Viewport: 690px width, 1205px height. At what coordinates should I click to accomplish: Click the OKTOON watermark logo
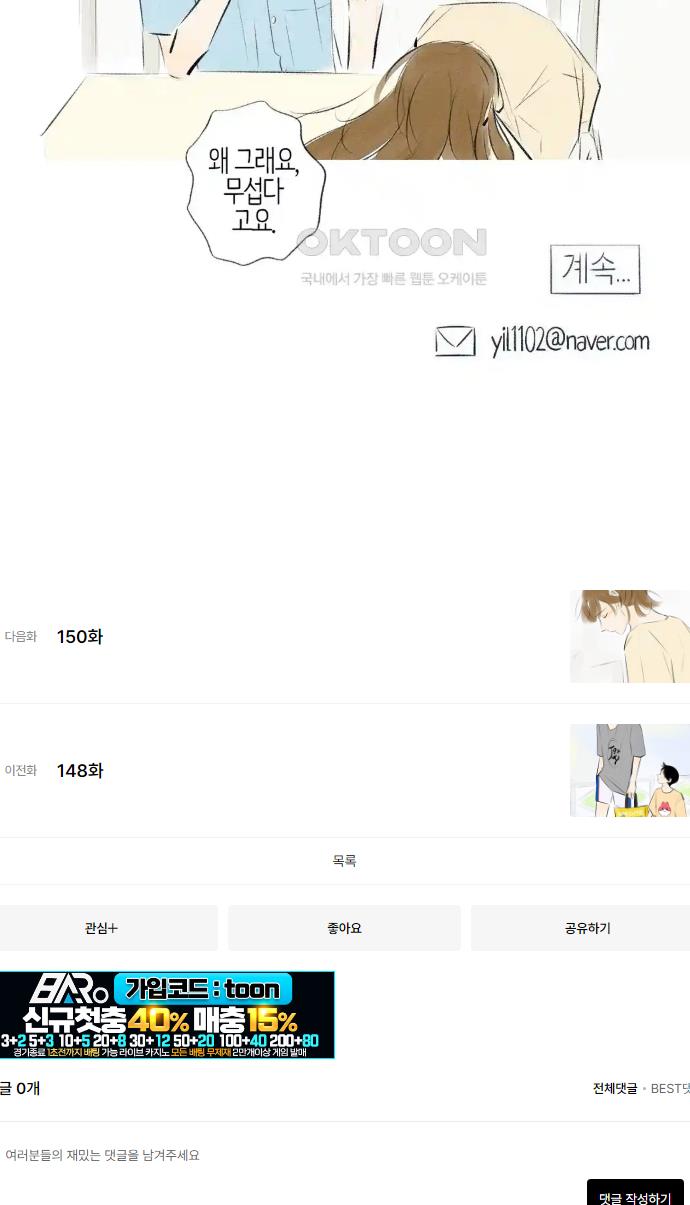coord(391,243)
